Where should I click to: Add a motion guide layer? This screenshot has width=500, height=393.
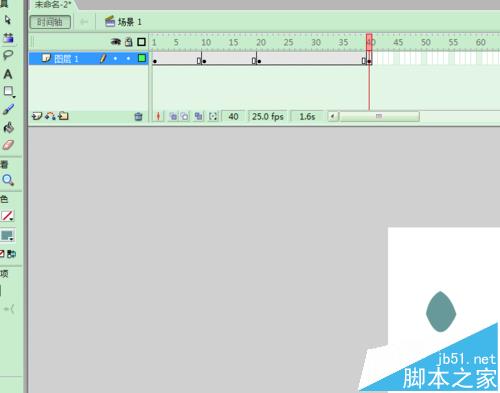[50, 116]
